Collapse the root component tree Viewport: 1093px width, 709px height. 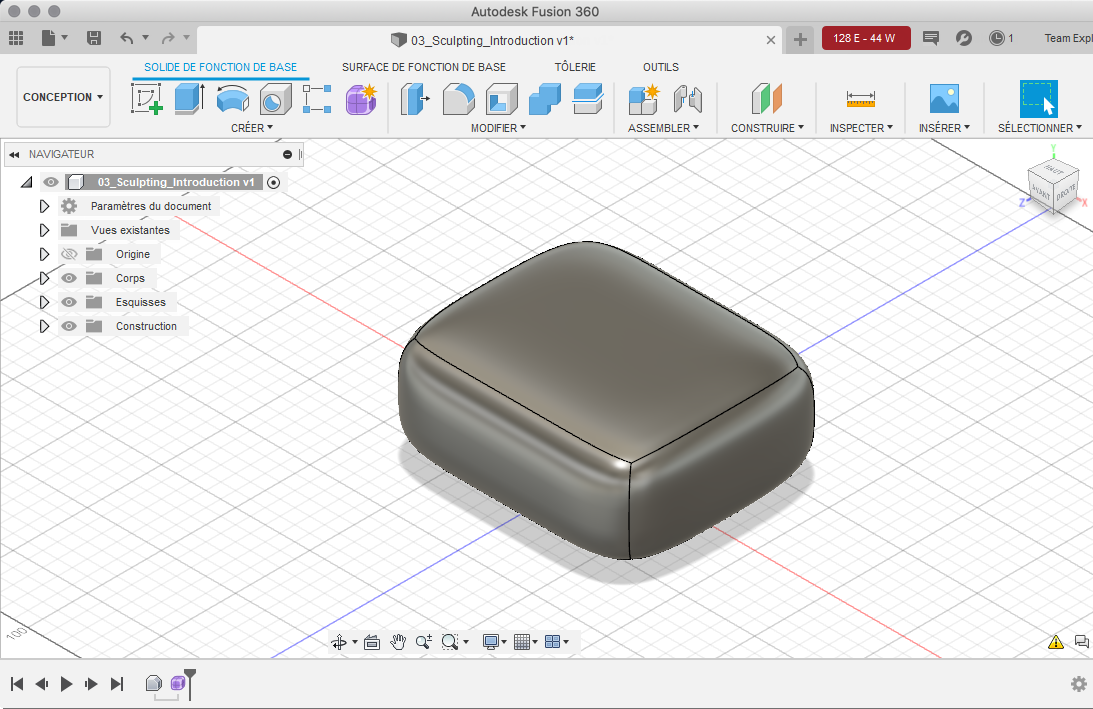click(26, 183)
